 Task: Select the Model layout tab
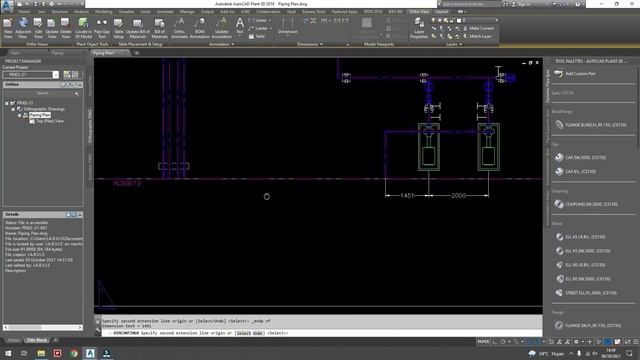click(x=13, y=340)
